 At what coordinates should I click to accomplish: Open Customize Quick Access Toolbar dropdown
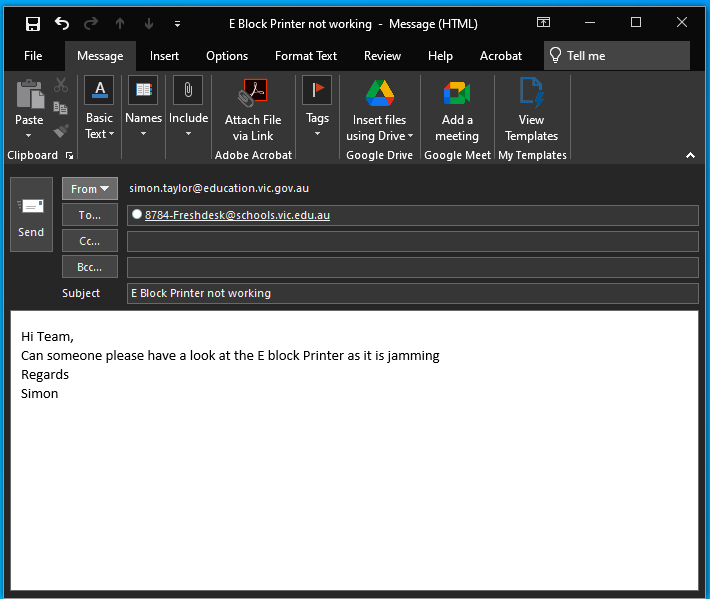coord(178,24)
